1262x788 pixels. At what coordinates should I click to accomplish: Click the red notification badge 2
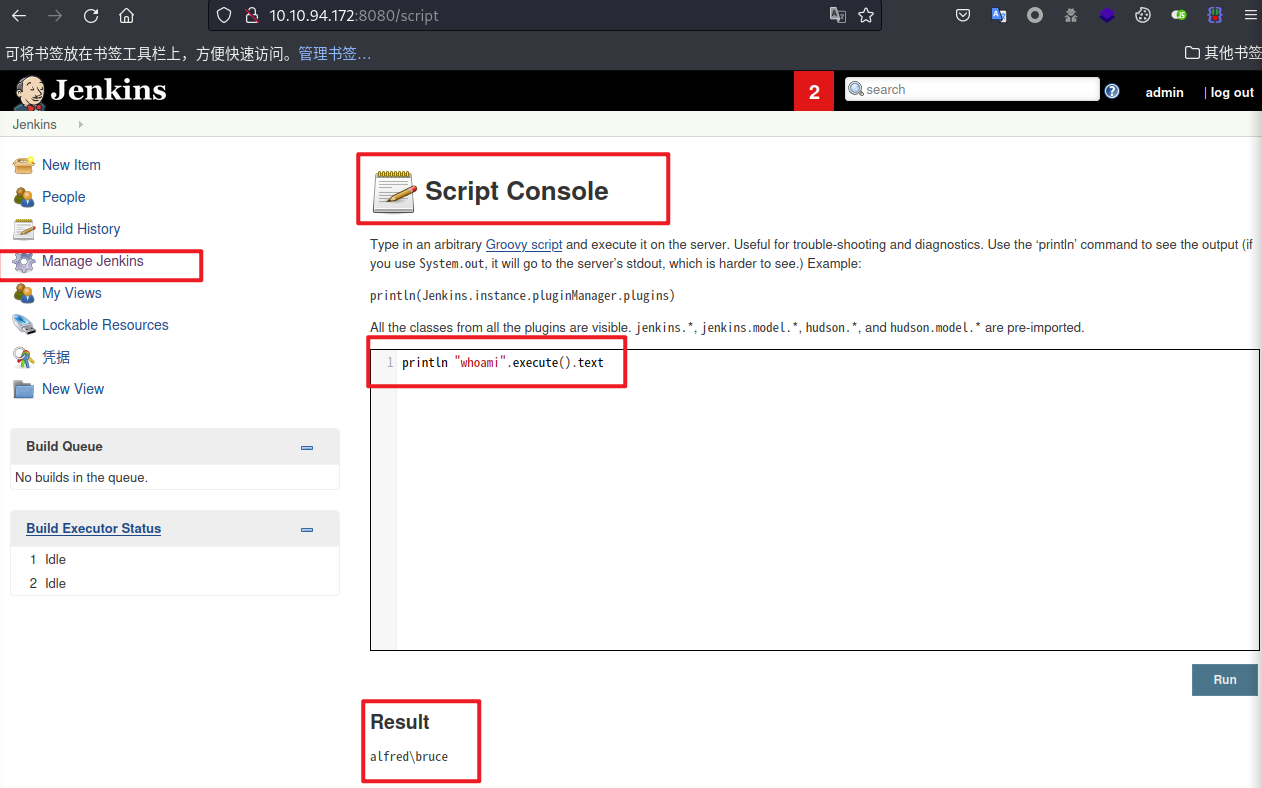814,91
